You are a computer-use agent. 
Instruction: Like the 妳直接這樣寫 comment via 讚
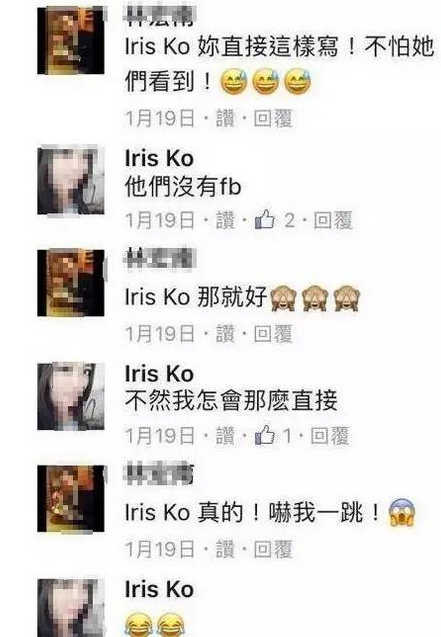(225, 119)
